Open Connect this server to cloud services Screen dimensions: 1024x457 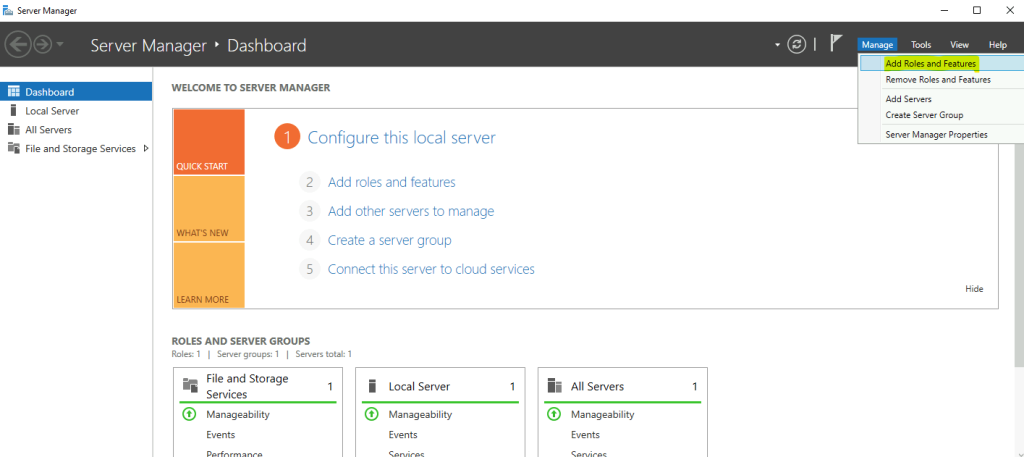[x=431, y=269]
